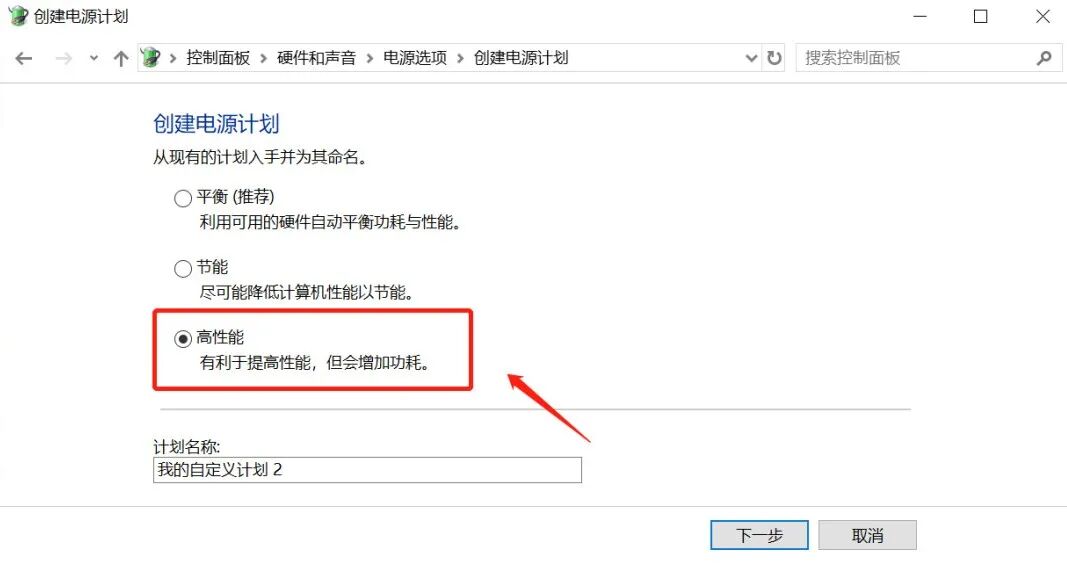Viewport: 1067px width, 586px height.
Task: Refresh the control panel page
Action: pos(774,58)
